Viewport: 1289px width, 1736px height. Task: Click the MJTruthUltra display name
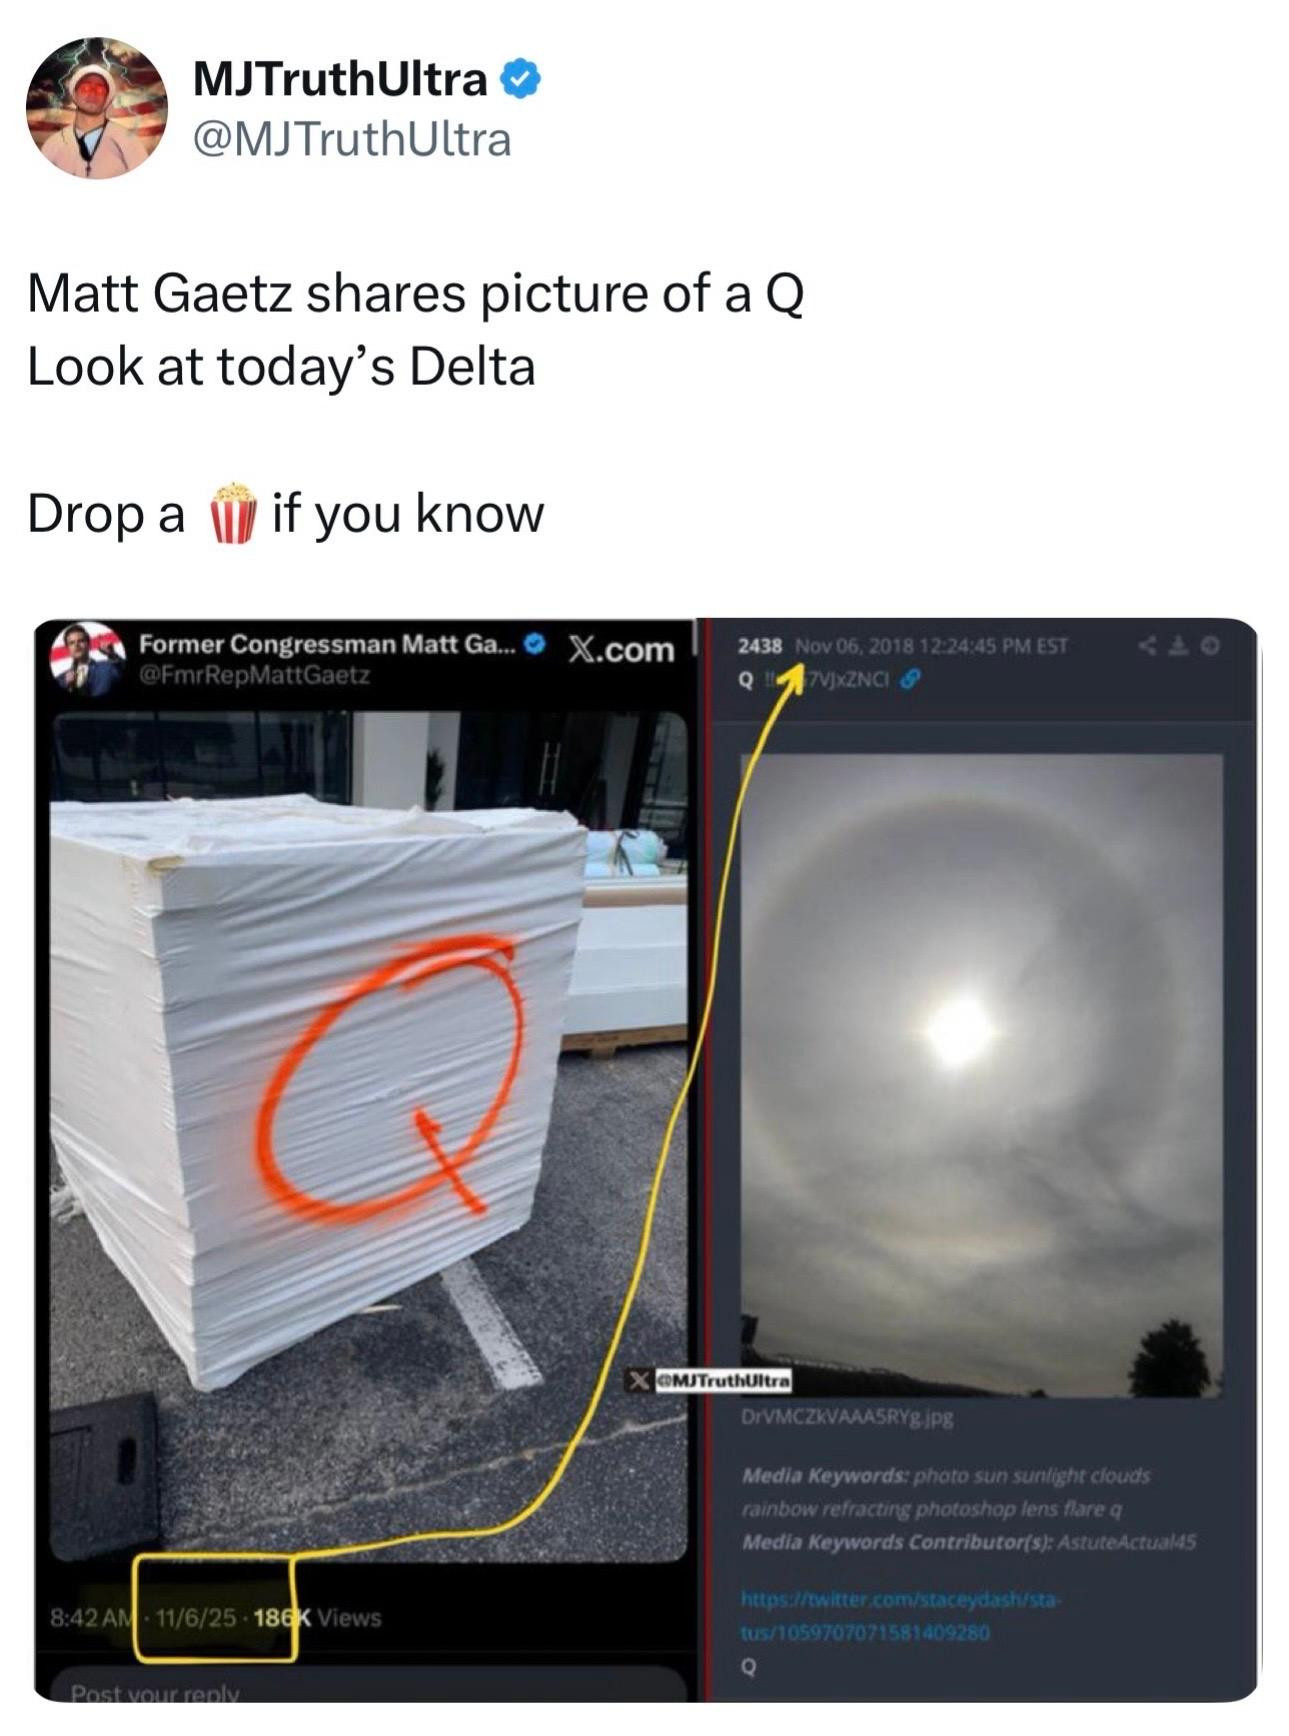click(x=340, y=80)
